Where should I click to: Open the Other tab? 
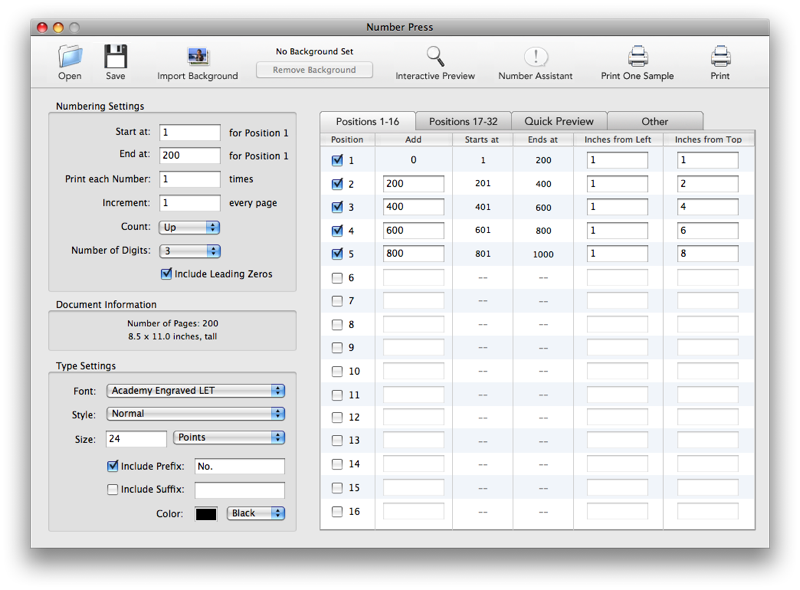pyautogui.click(x=655, y=121)
